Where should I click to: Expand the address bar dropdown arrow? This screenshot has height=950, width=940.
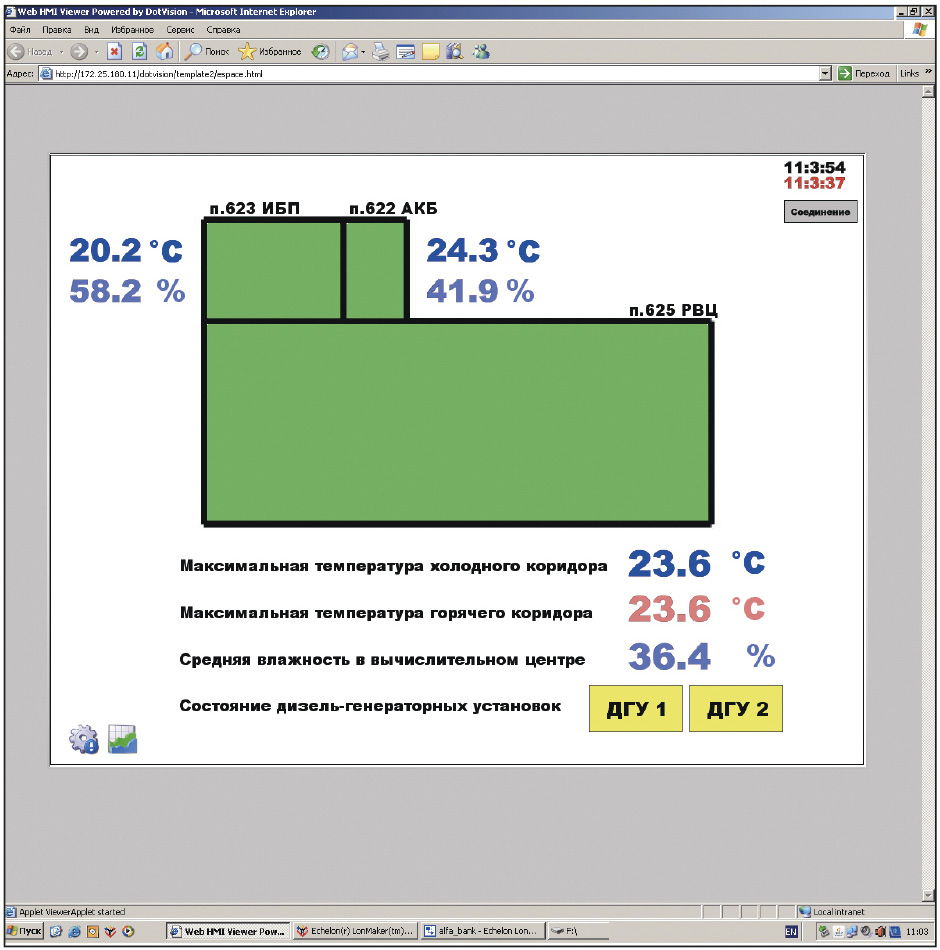tap(825, 73)
